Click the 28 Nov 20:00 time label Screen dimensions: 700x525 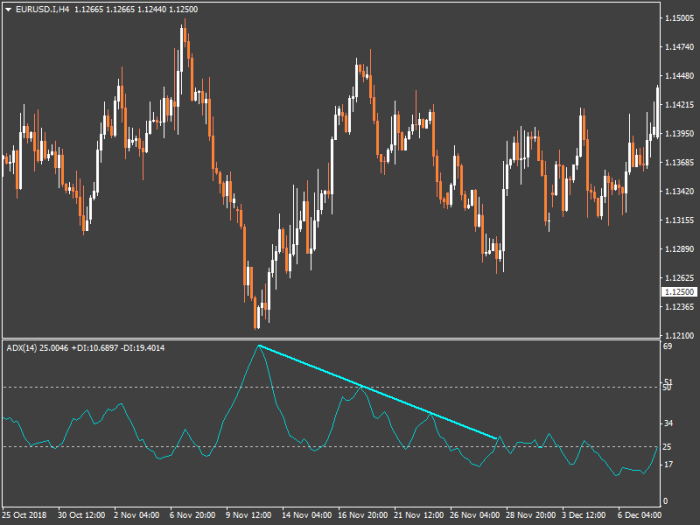tap(531, 515)
